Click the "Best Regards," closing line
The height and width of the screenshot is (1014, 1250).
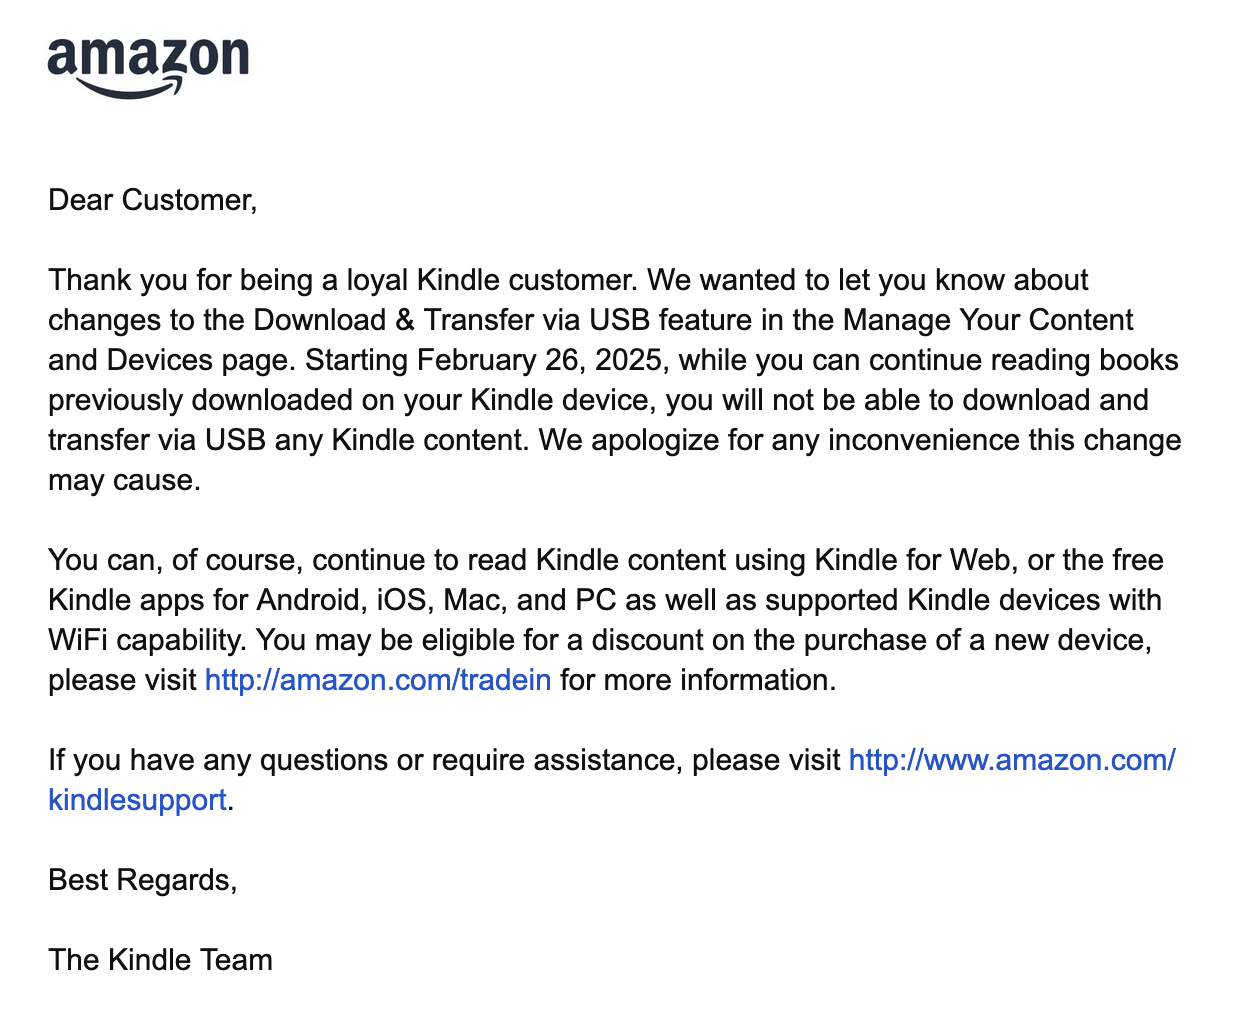pos(142,880)
